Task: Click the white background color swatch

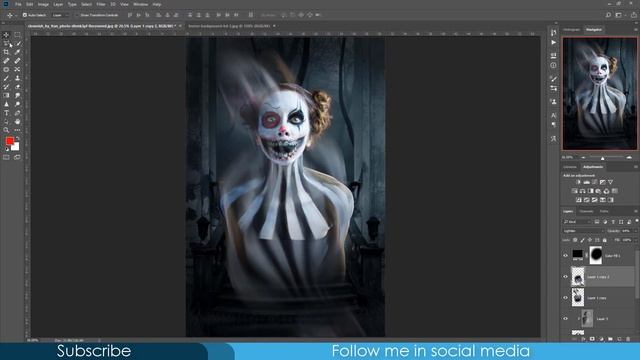Action: [x=16, y=147]
